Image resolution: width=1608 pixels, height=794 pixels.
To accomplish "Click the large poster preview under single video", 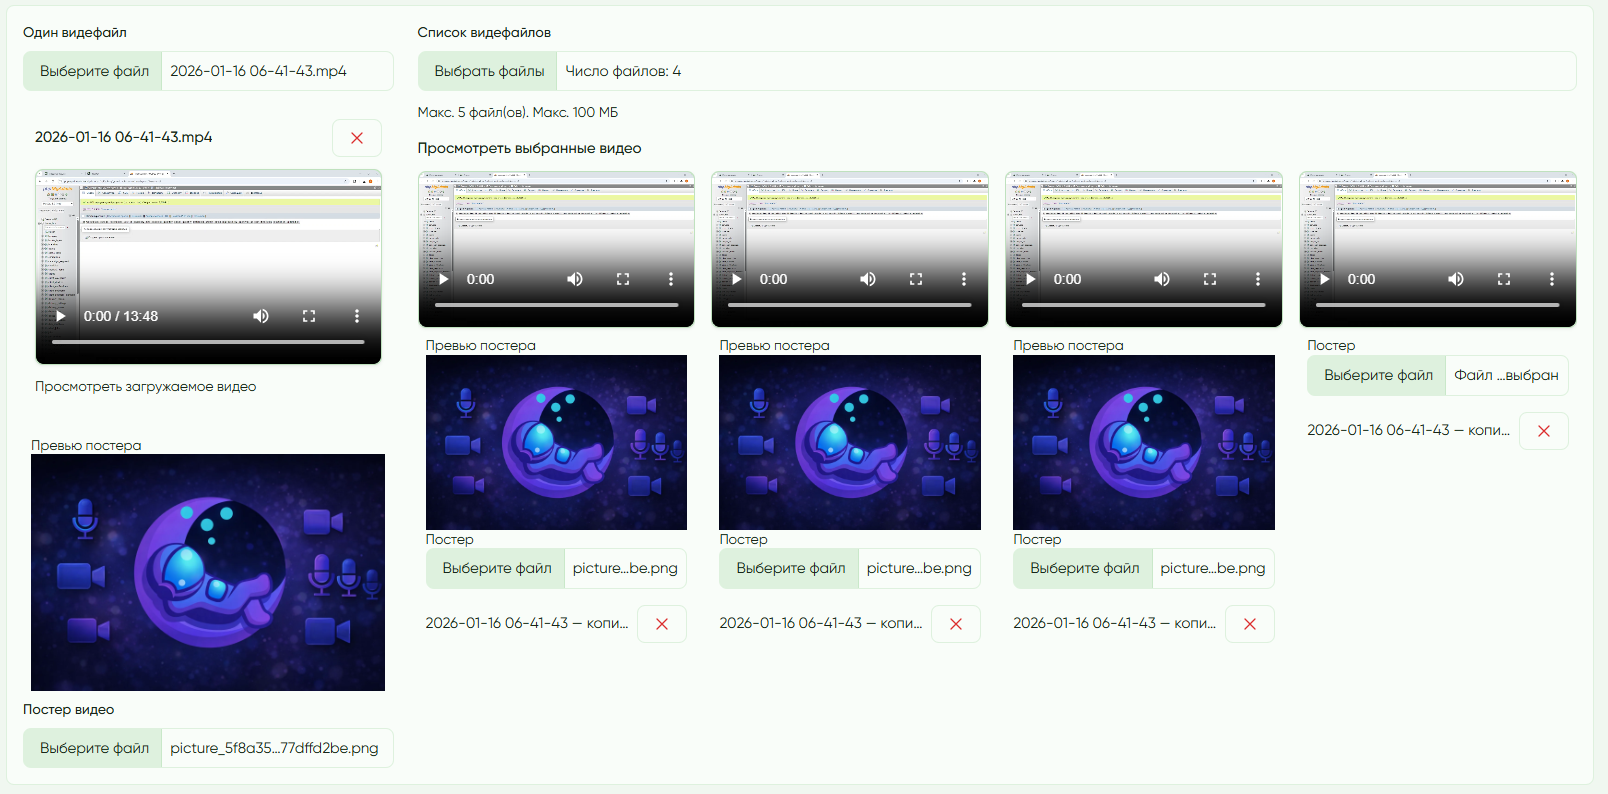I will [208, 572].
